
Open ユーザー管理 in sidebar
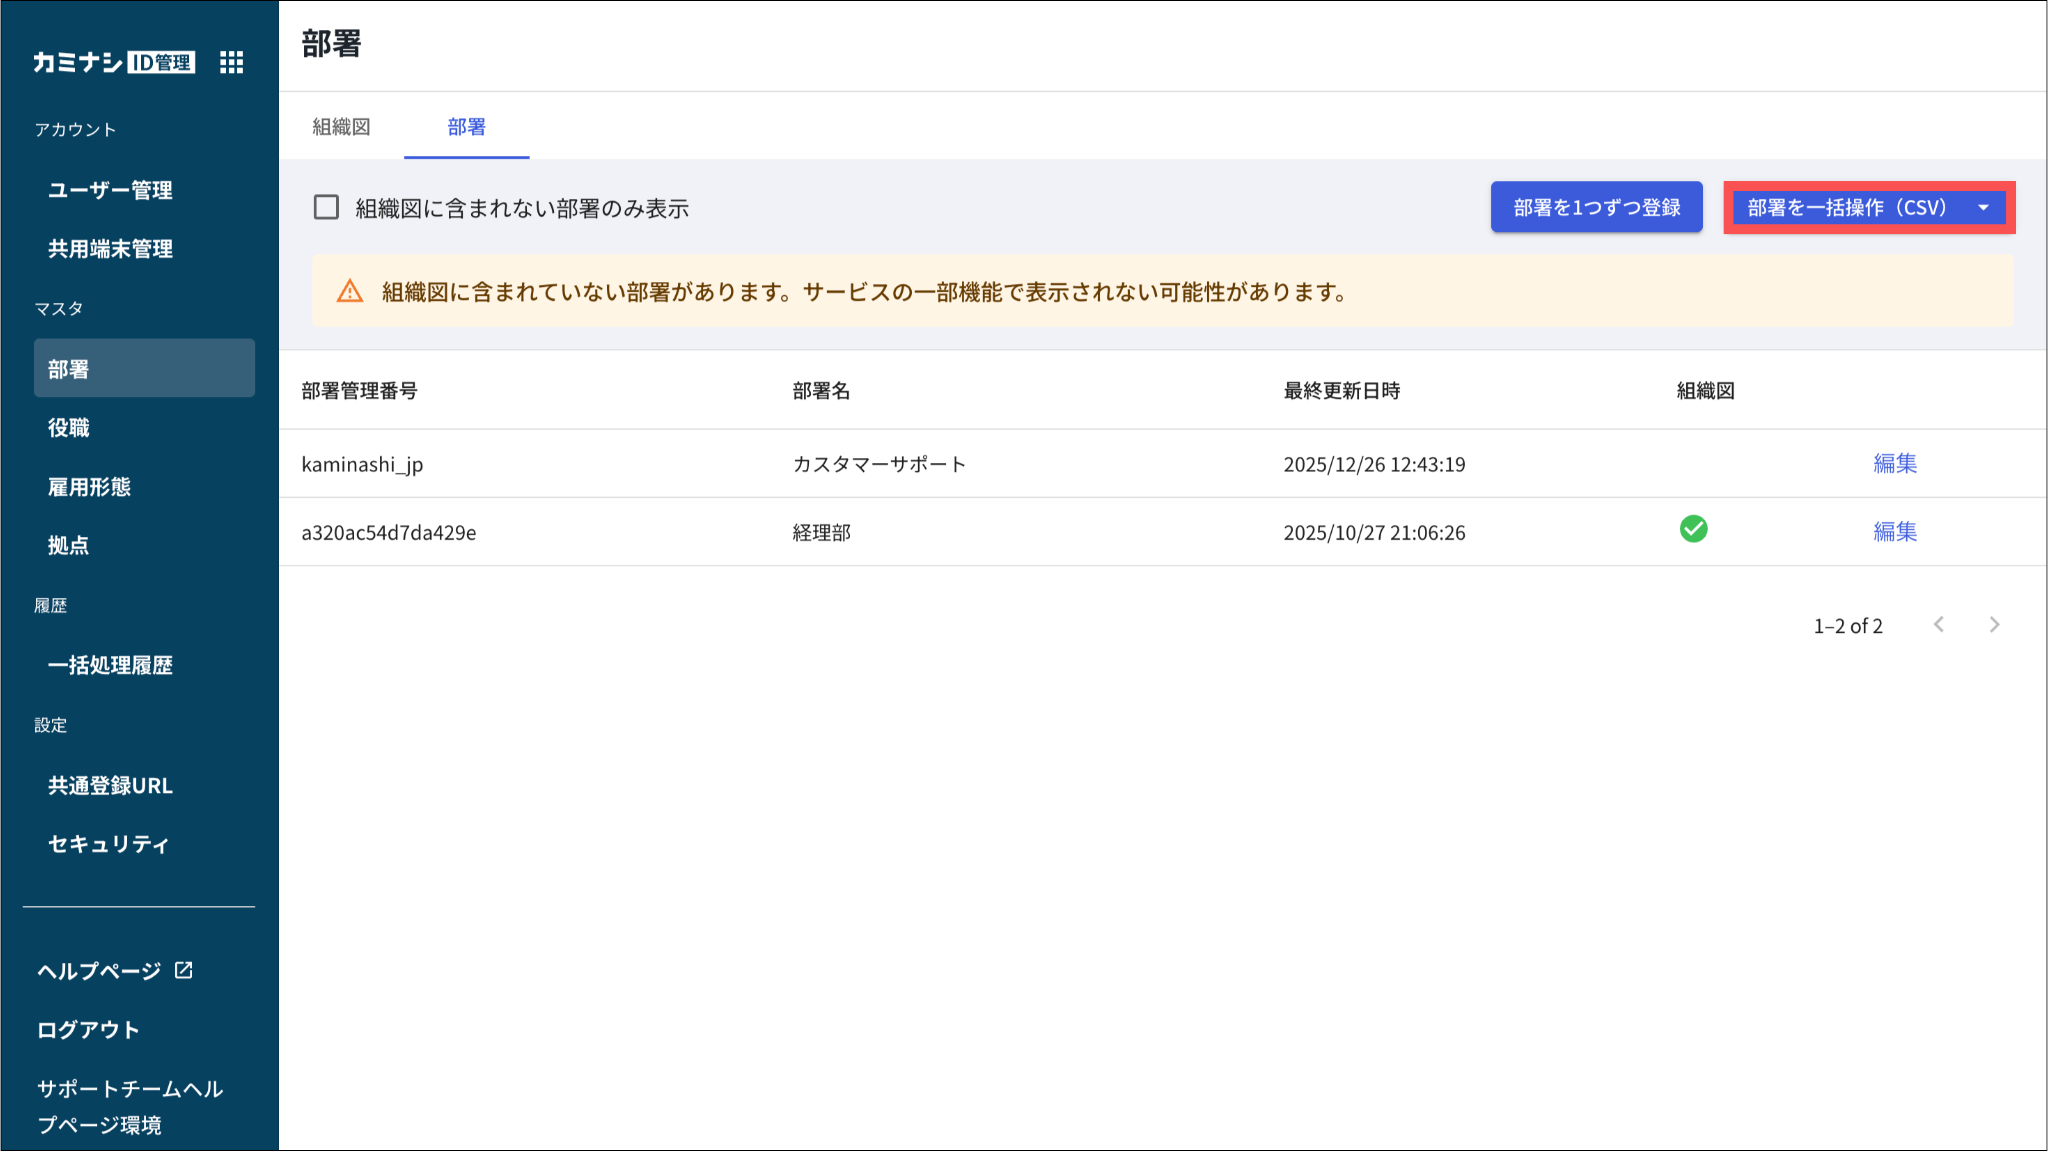coord(110,190)
